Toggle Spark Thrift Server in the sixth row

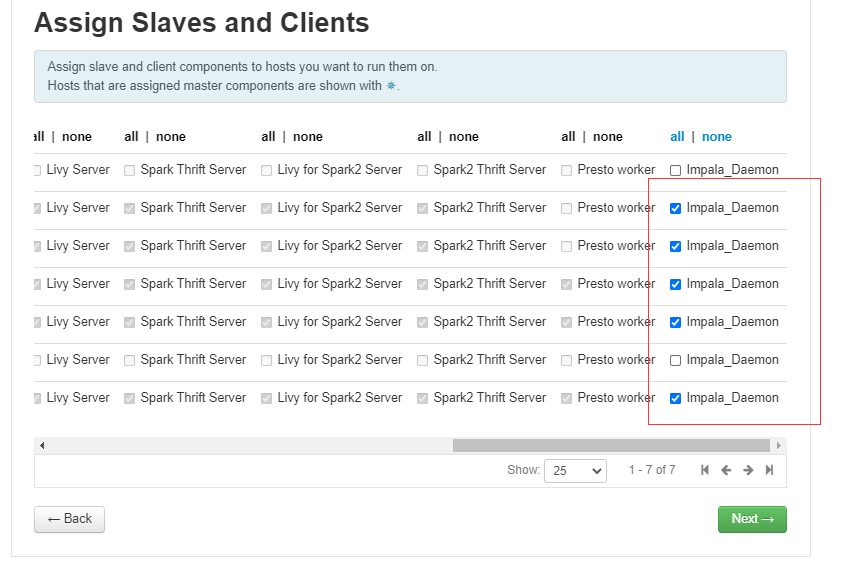coord(129,360)
